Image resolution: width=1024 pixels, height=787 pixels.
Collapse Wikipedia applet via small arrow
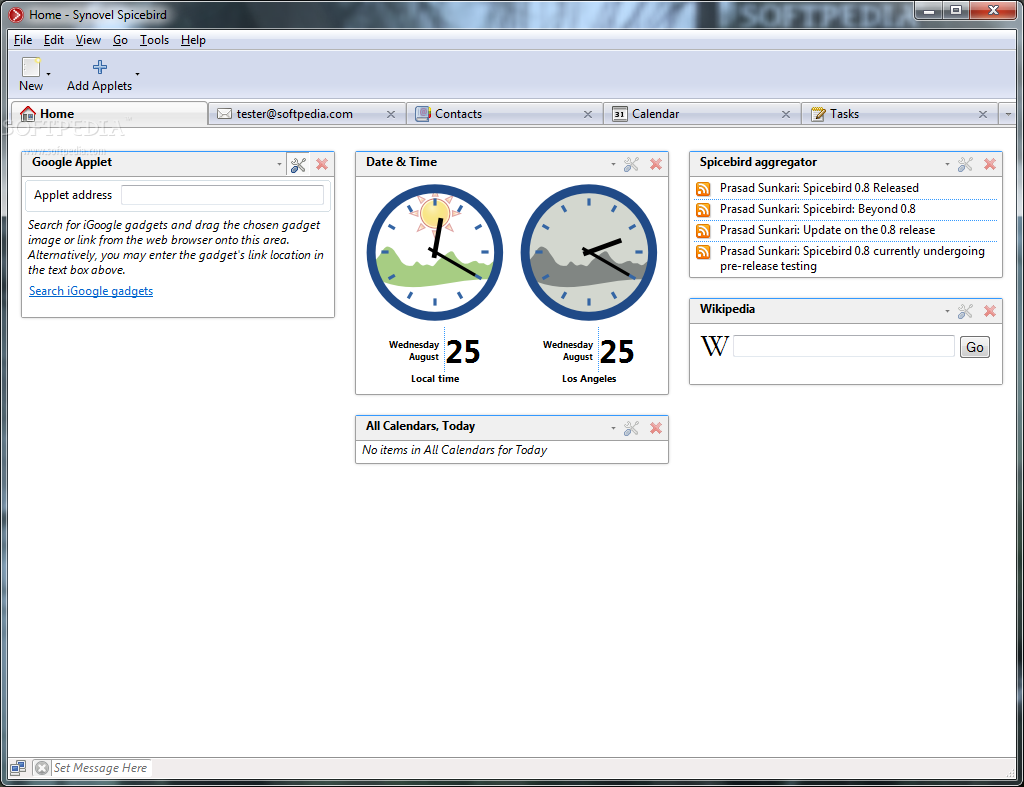tap(948, 312)
